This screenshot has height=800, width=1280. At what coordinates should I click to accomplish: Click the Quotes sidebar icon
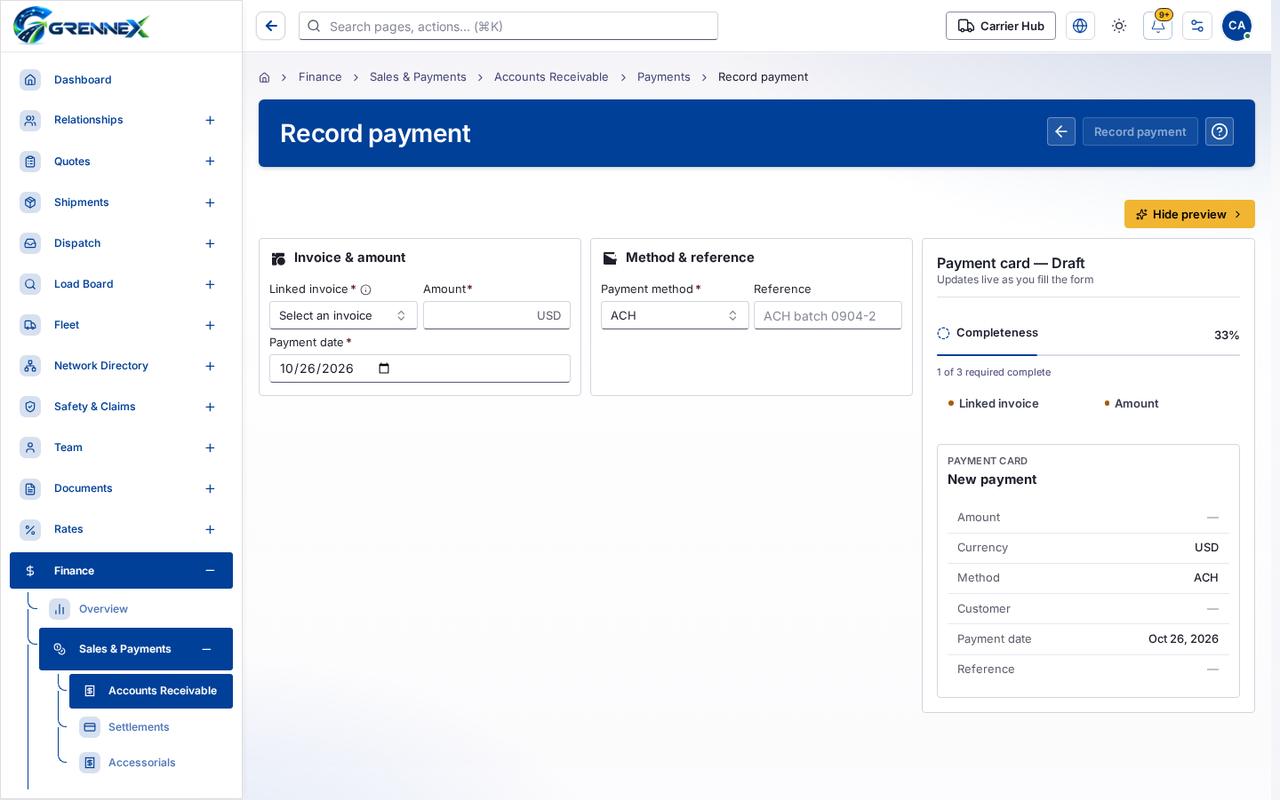(x=30, y=161)
